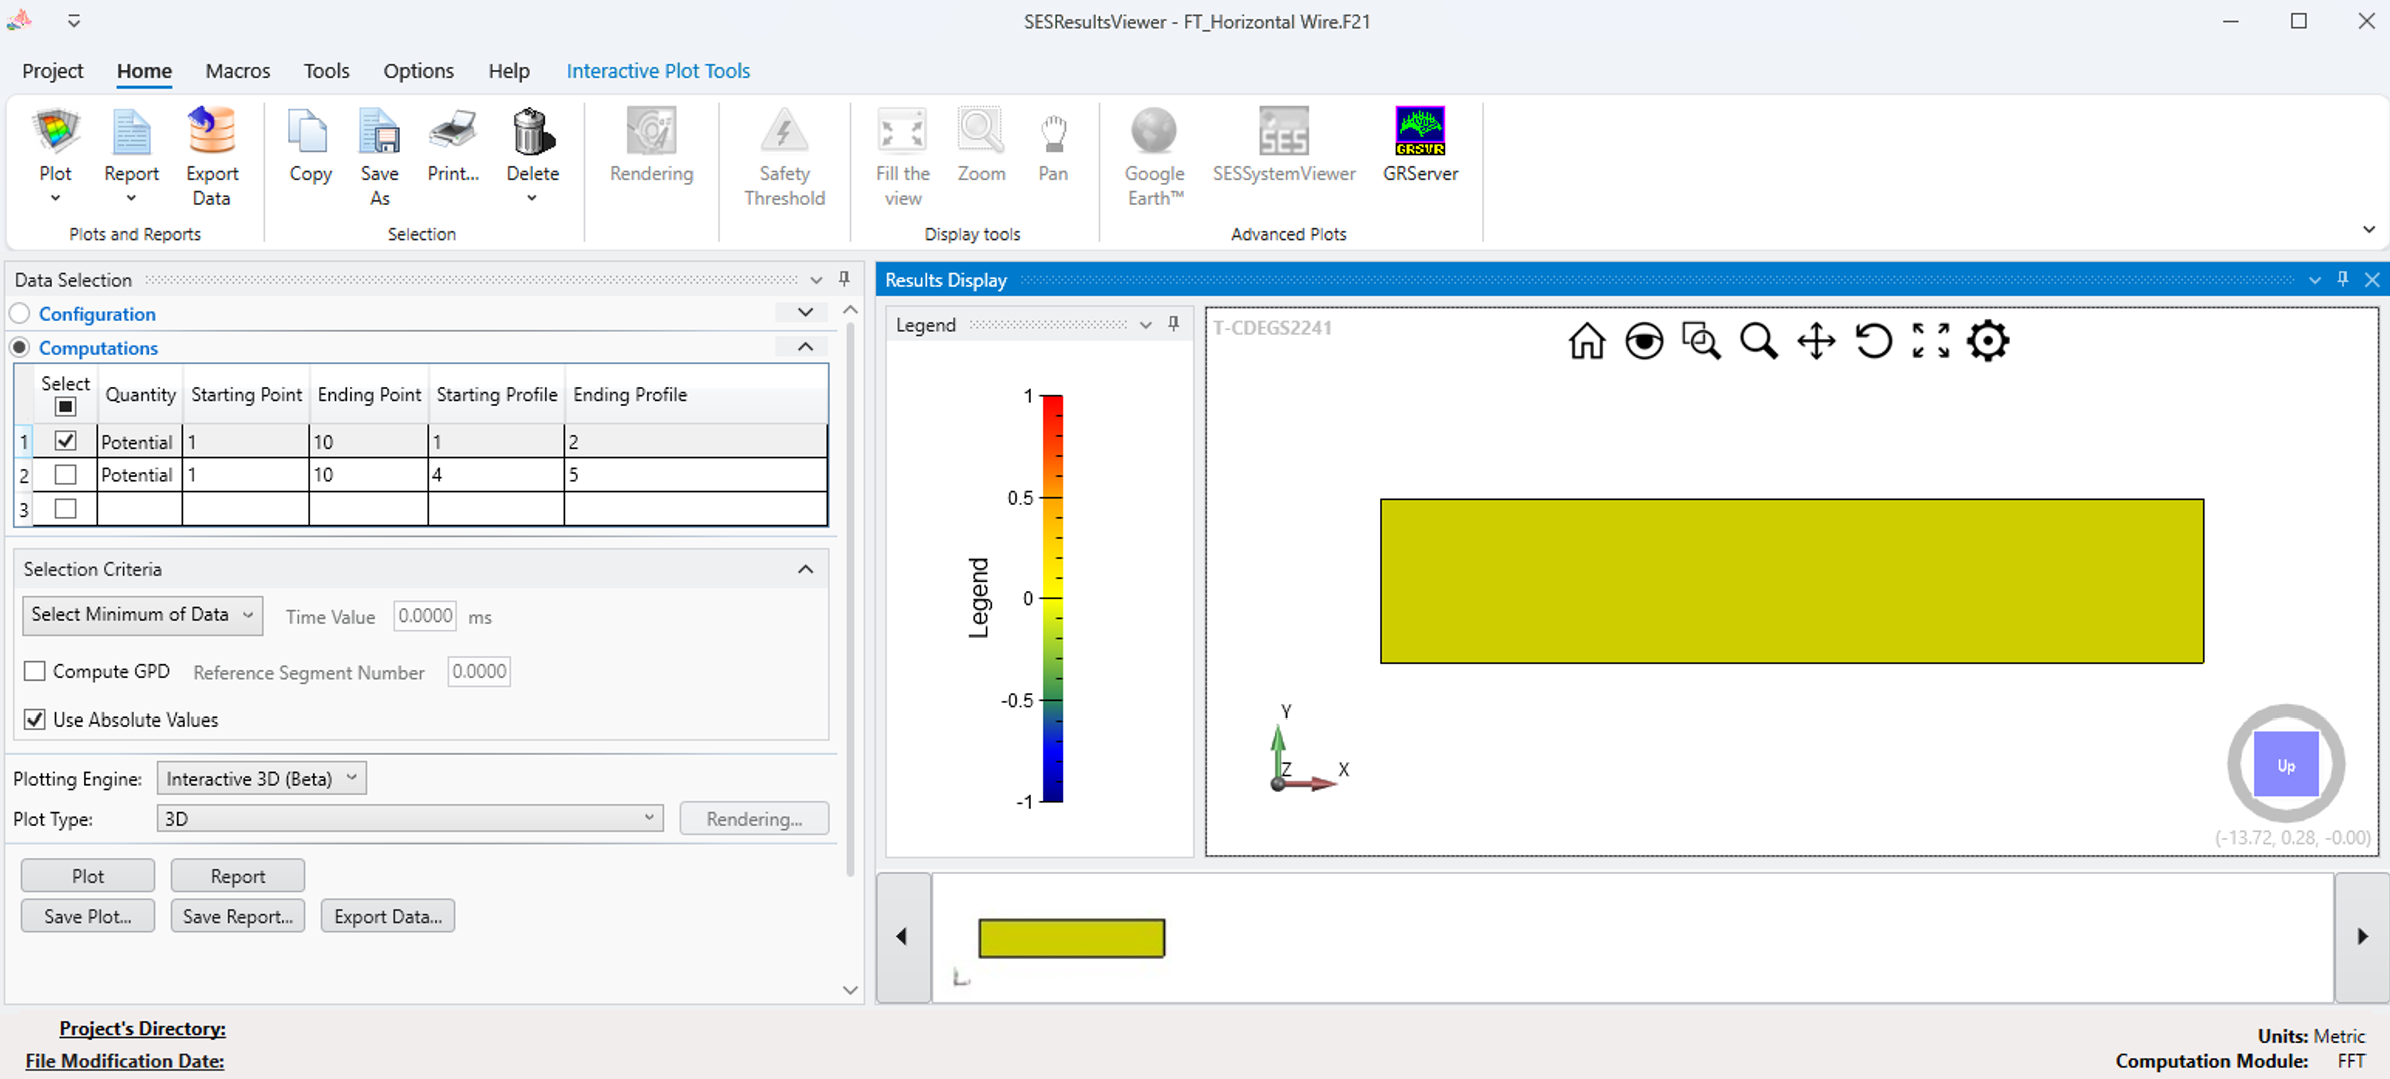Click the Rendering... button
The image size is (2390, 1079).
[x=754, y=819]
